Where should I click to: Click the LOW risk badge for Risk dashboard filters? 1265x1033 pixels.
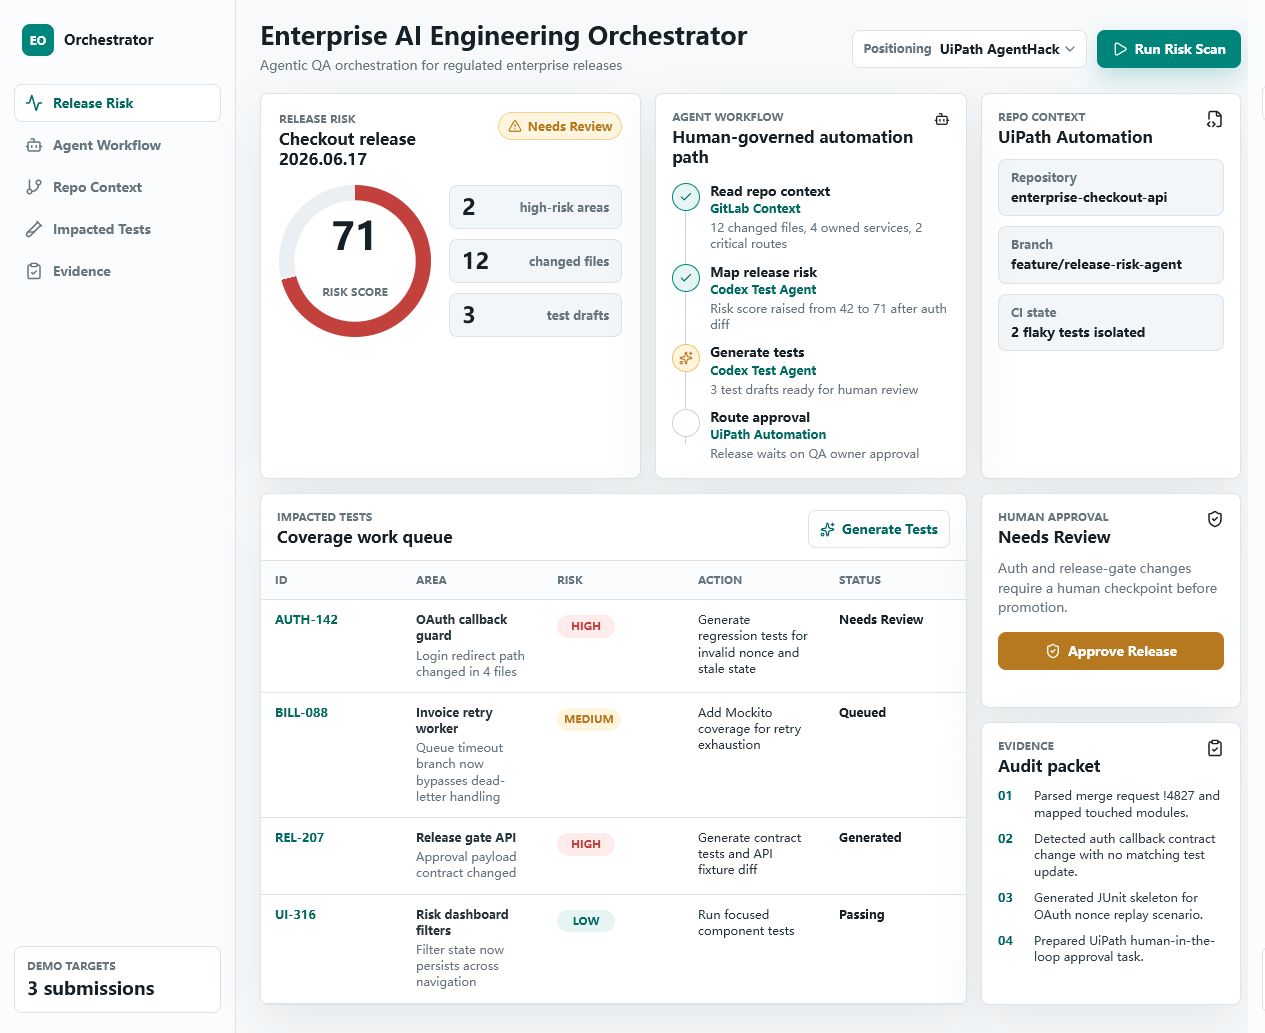pos(586,921)
